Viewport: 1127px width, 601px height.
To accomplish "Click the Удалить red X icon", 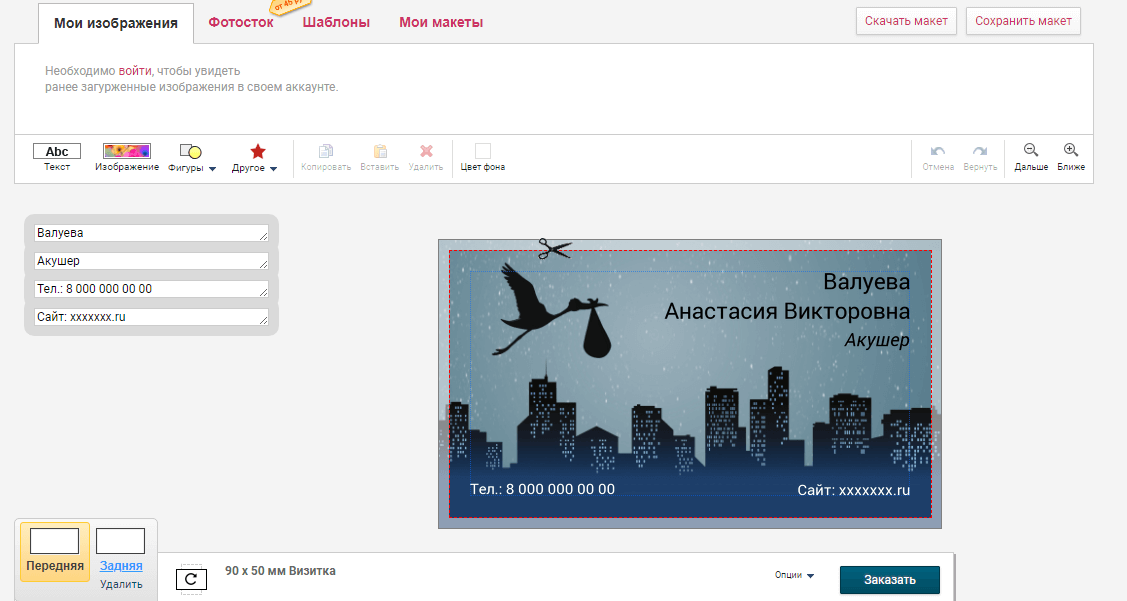I will pyautogui.click(x=426, y=152).
